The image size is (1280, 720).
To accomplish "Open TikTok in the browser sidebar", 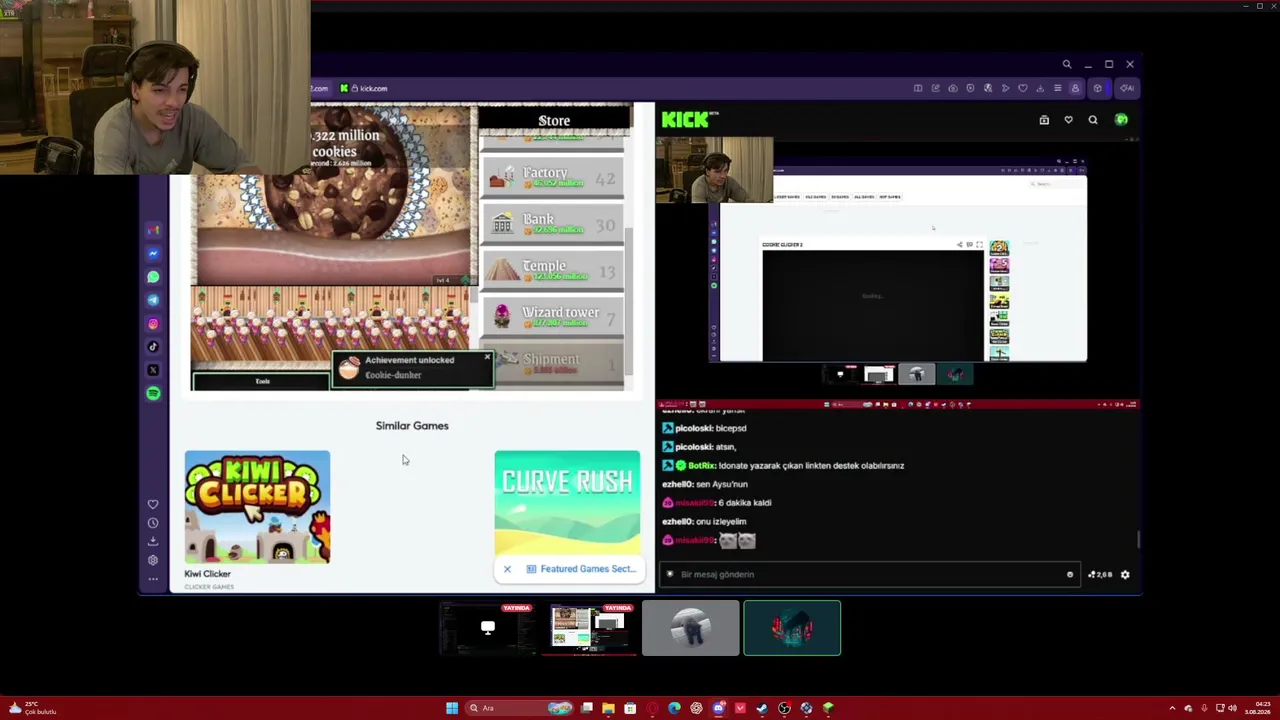I will 153,347.
